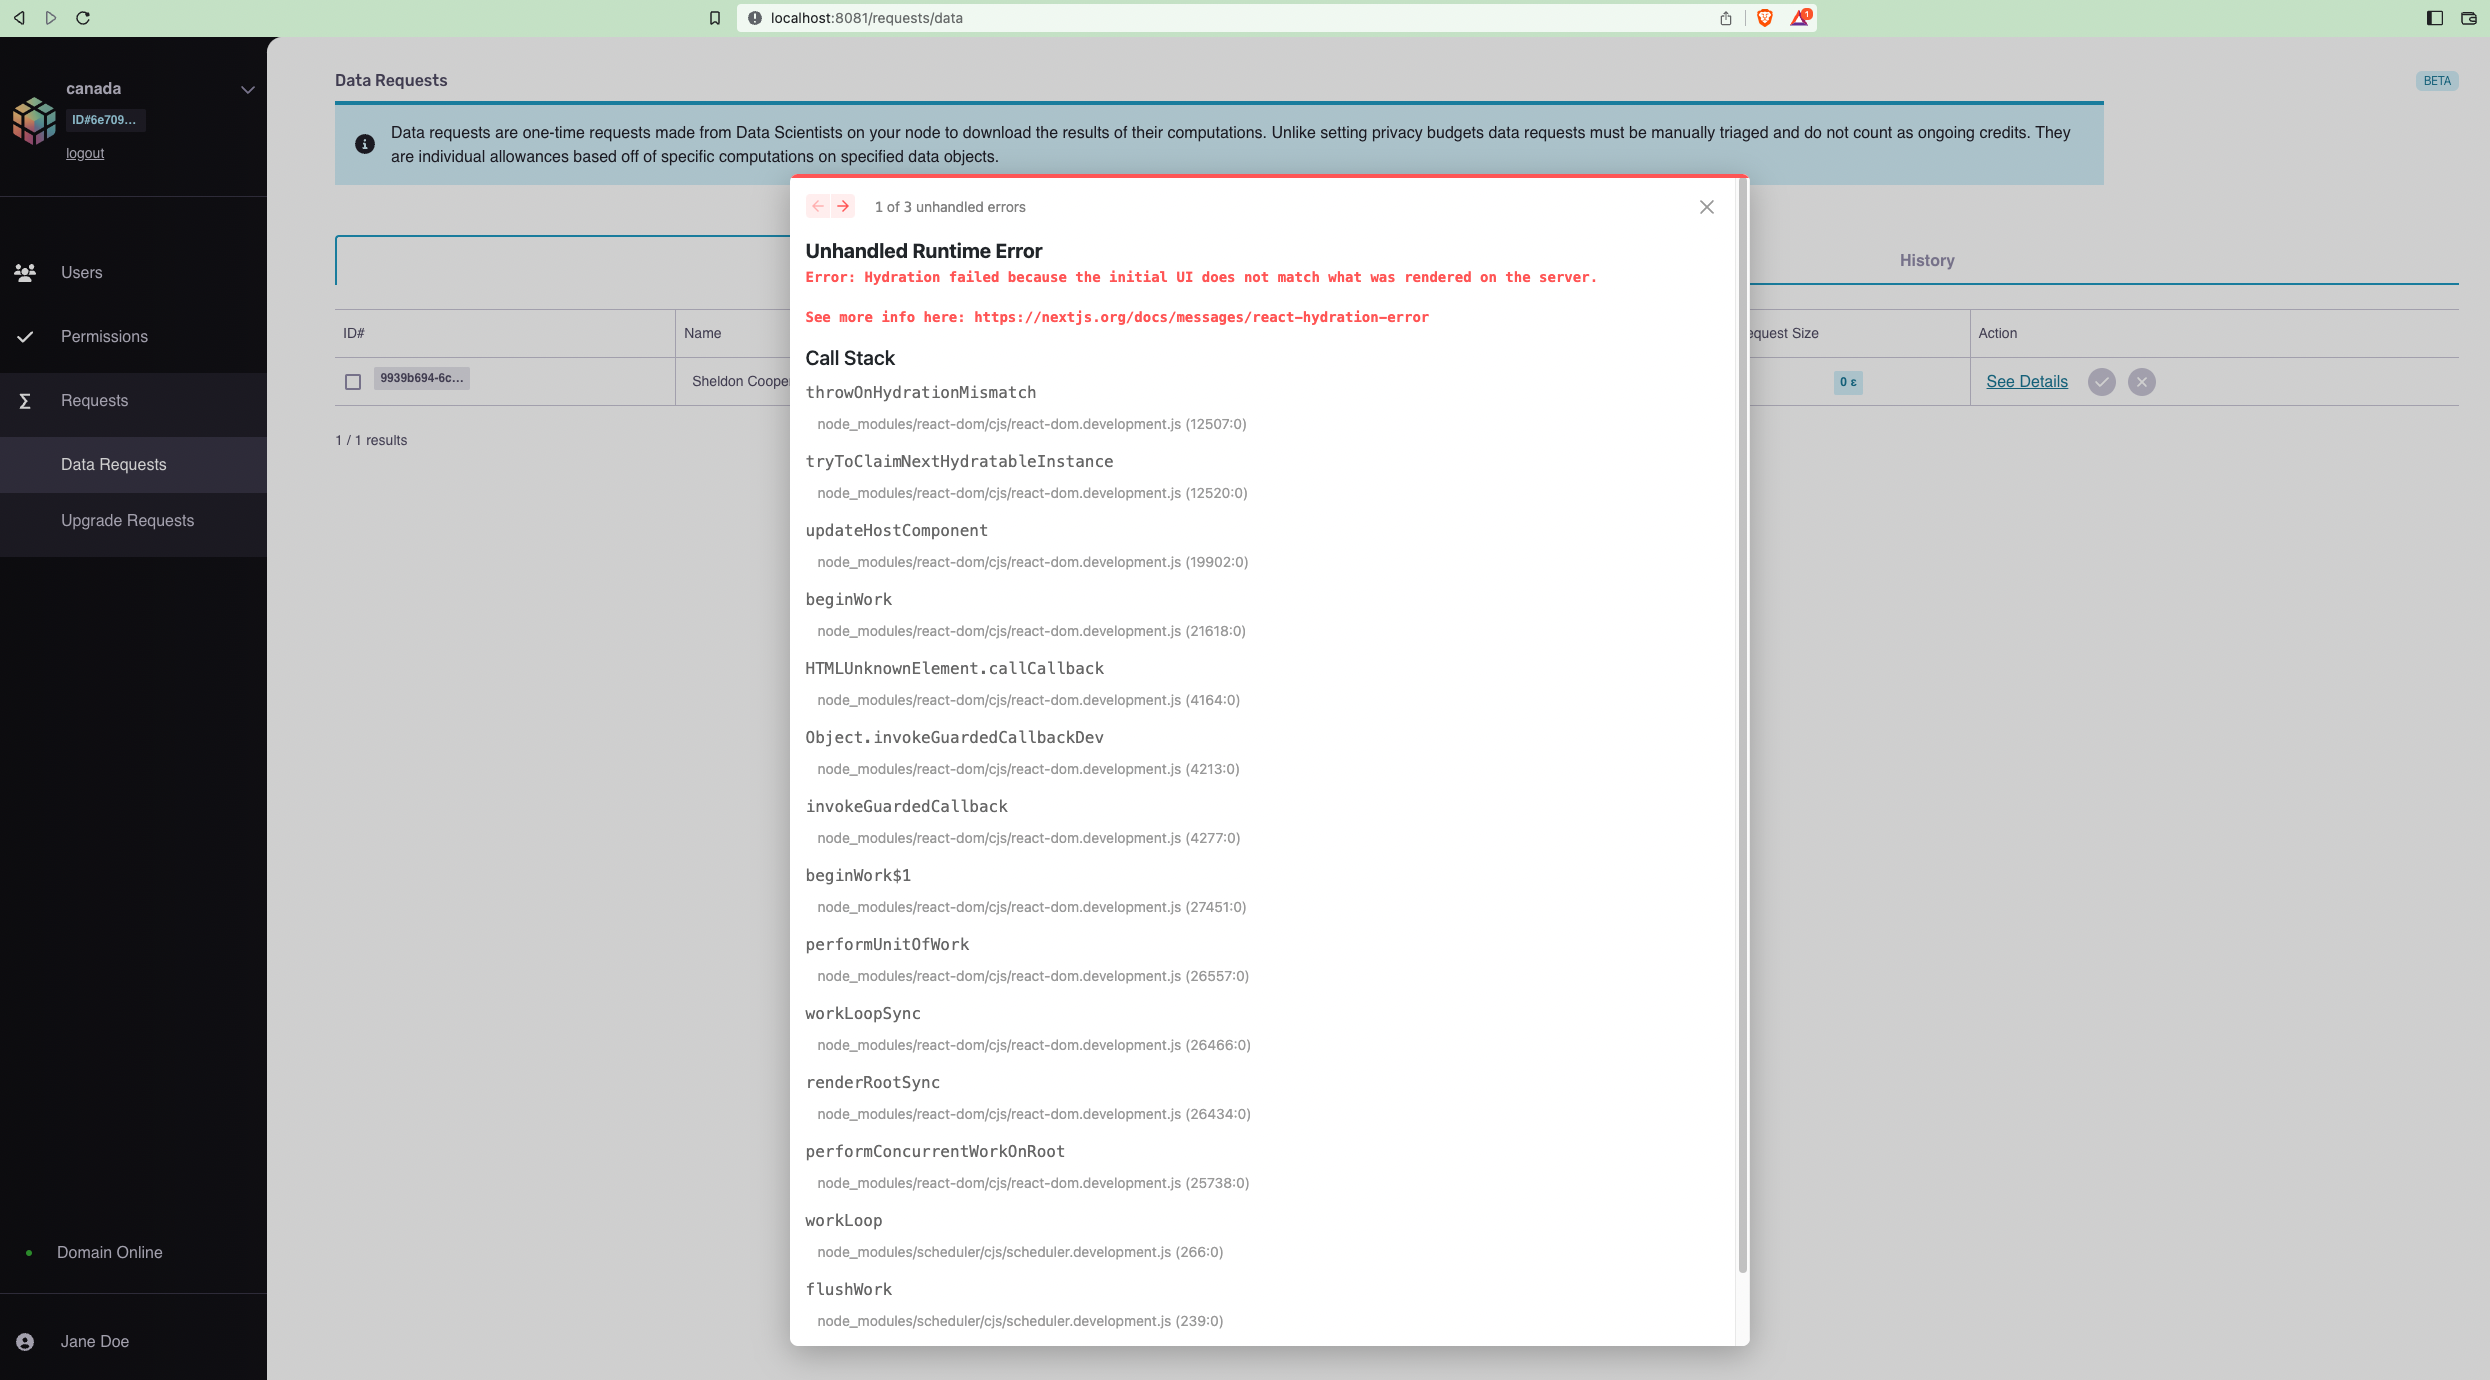Approve the request with the checkmark button
The width and height of the screenshot is (2490, 1380).
2102,381
